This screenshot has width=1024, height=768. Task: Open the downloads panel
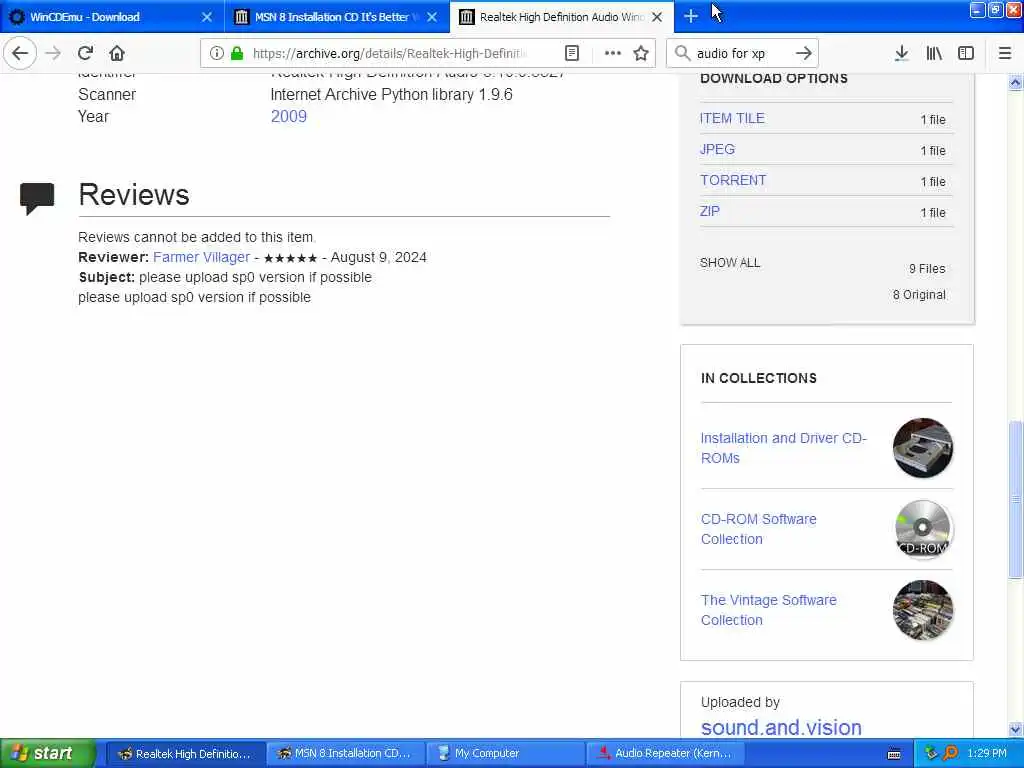point(901,54)
